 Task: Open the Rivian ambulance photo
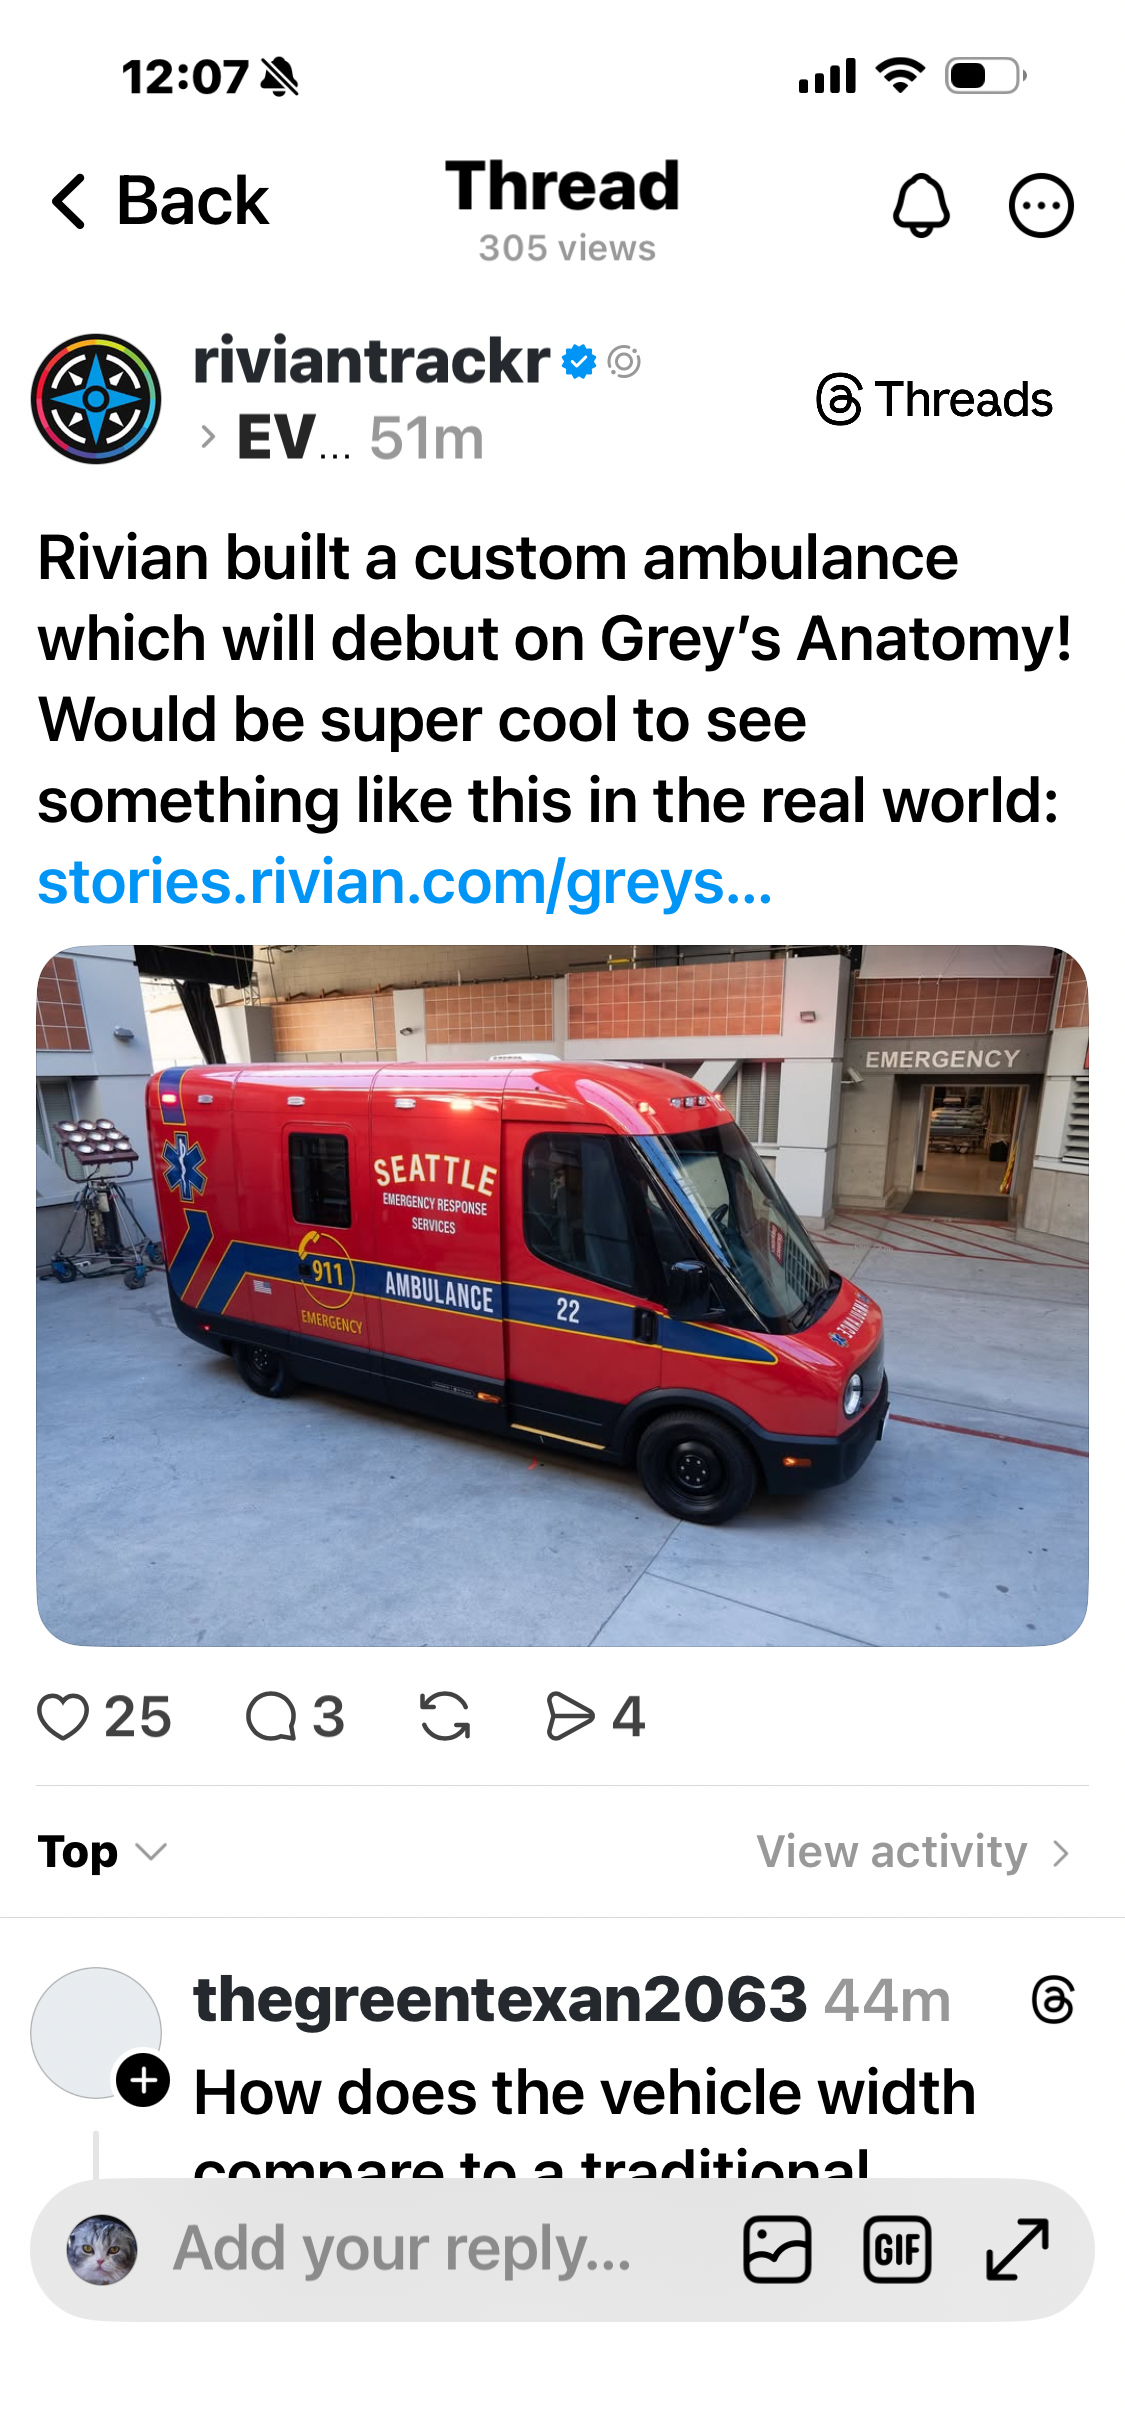562,1296
